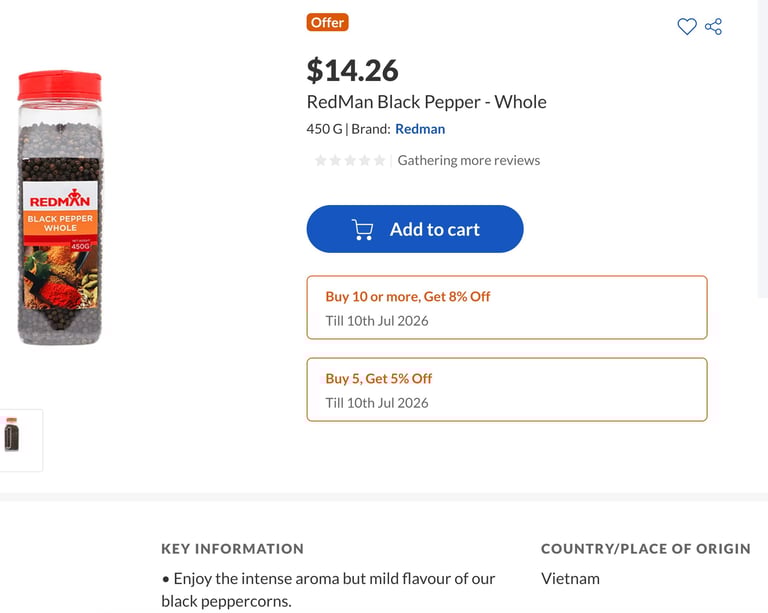Click the RedMan Black Pepper - Whole title
The image size is (768, 613).
[426, 102]
